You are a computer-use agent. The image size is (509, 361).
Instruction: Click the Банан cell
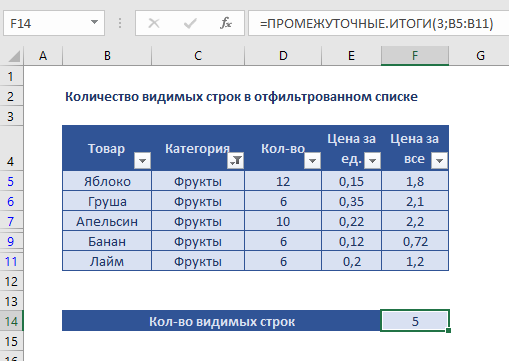(x=107, y=241)
